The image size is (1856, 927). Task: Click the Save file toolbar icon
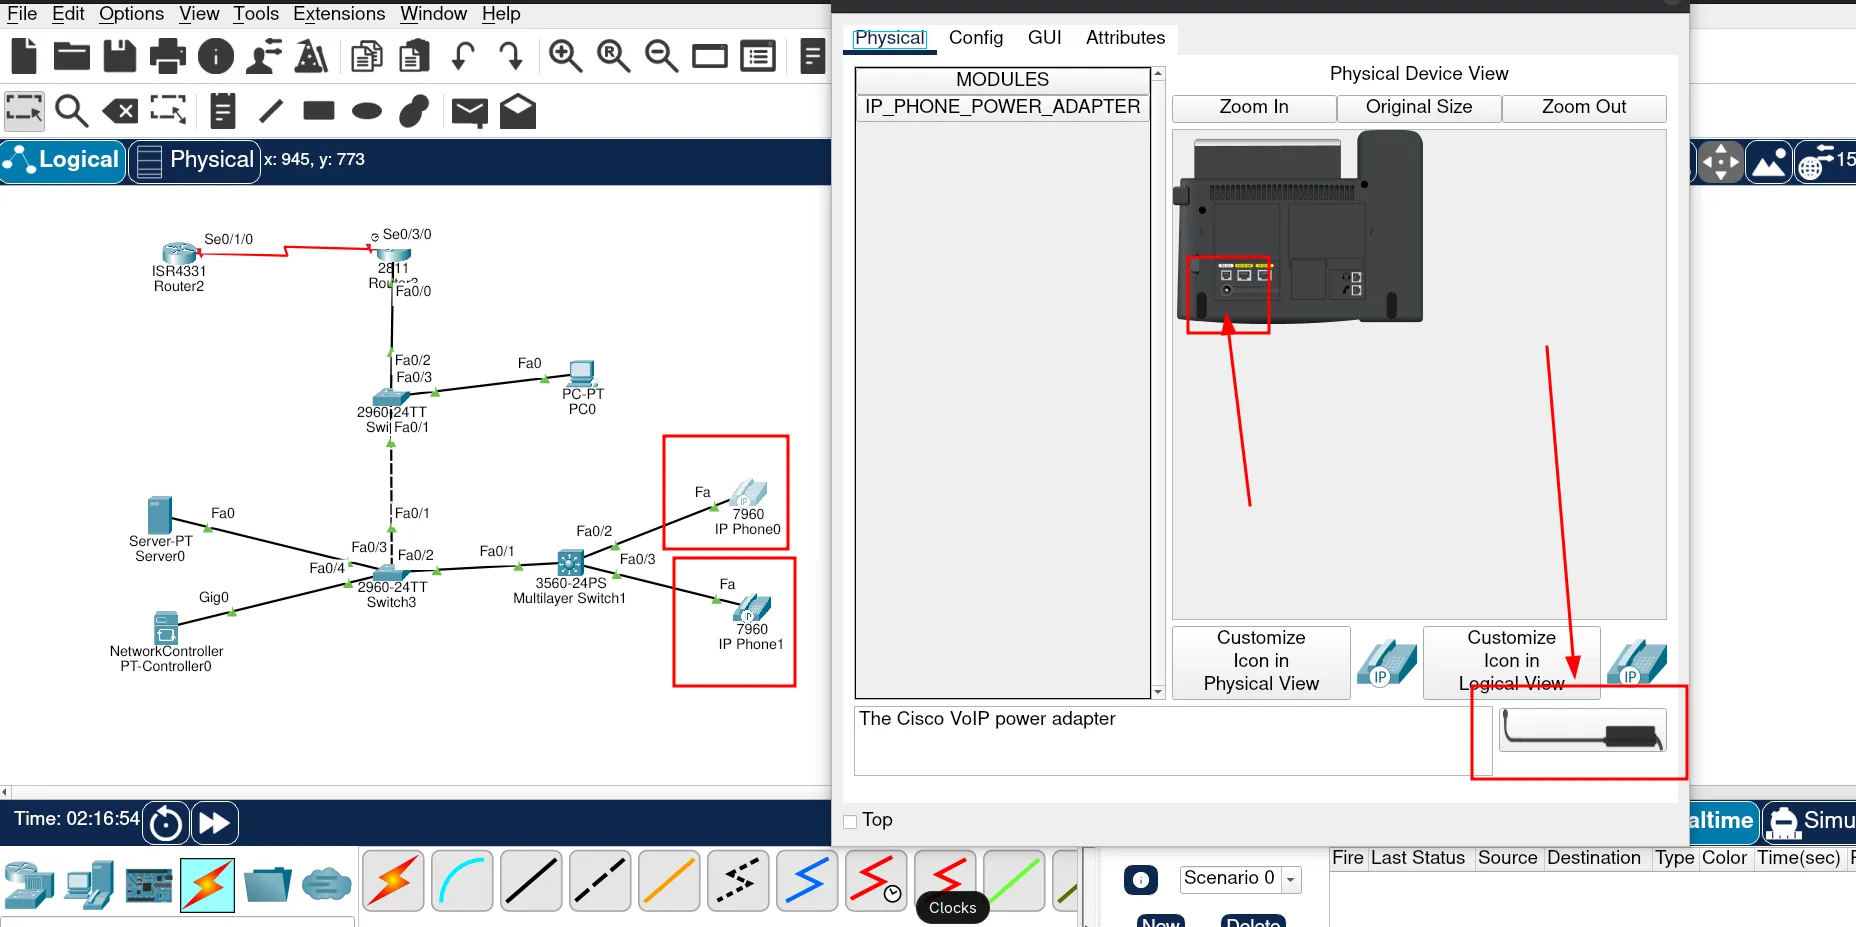tap(119, 56)
